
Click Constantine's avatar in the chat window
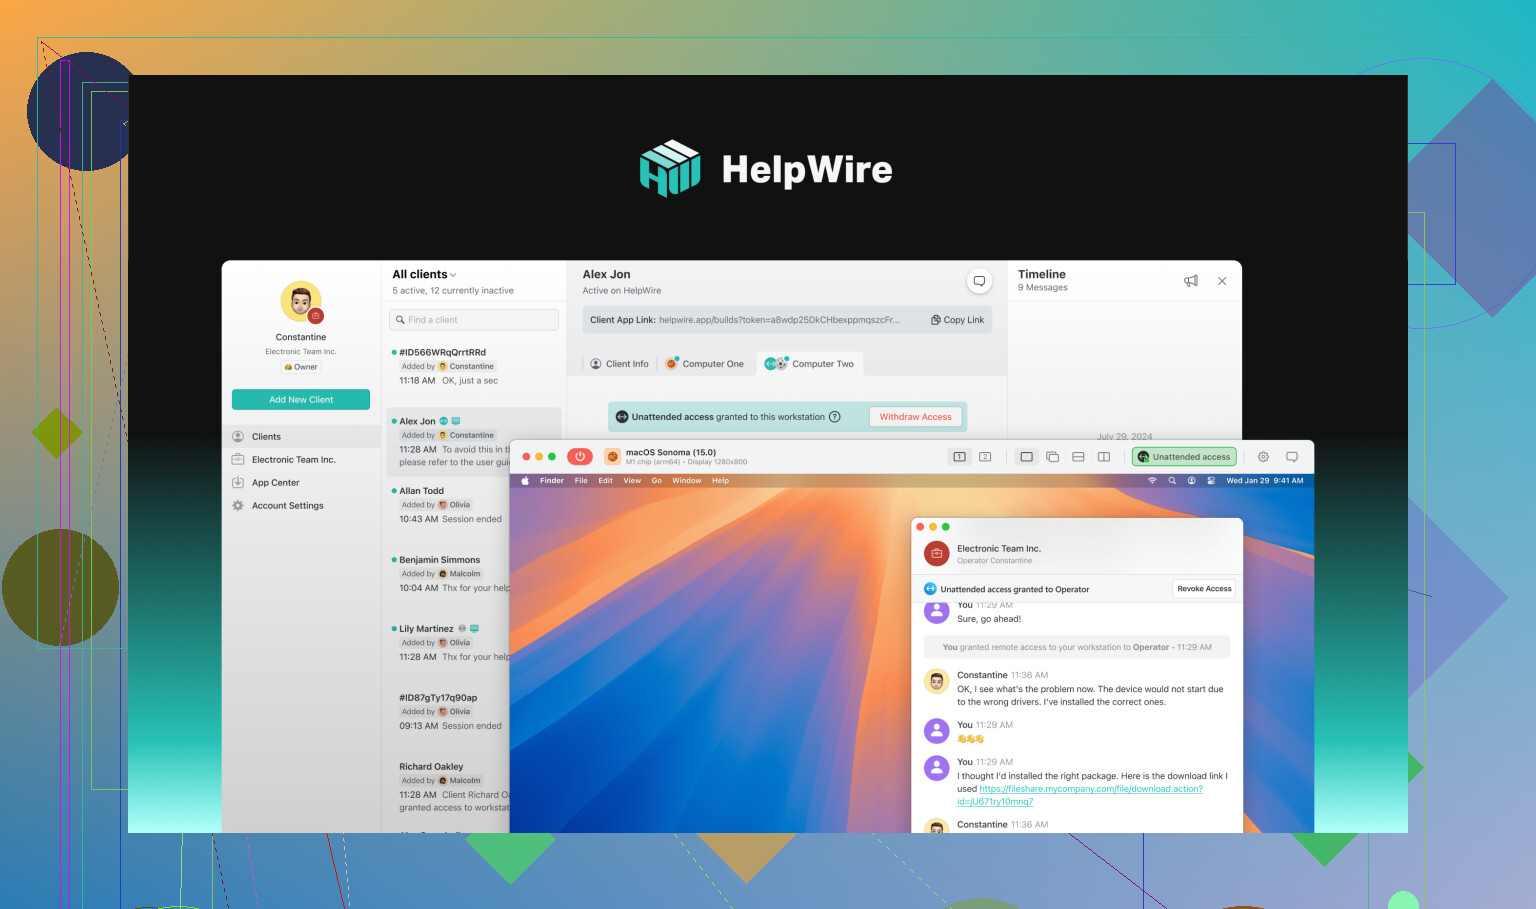click(937, 682)
